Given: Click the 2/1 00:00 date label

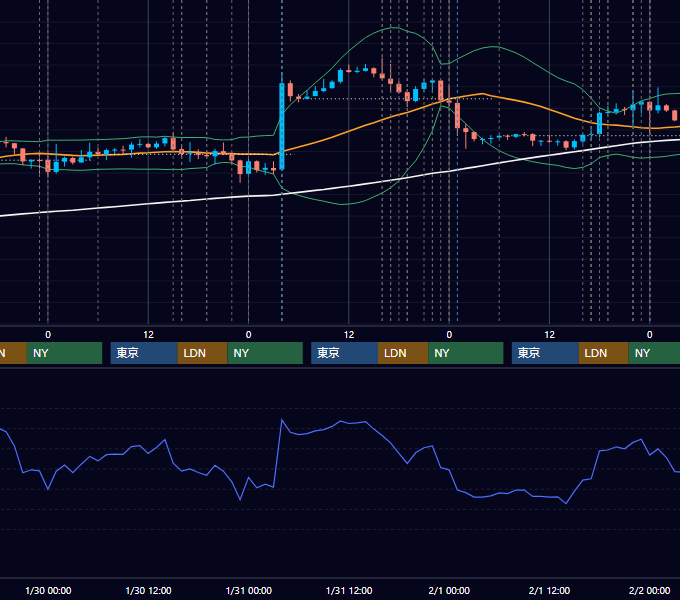Looking at the screenshot, I should click(449, 590).
